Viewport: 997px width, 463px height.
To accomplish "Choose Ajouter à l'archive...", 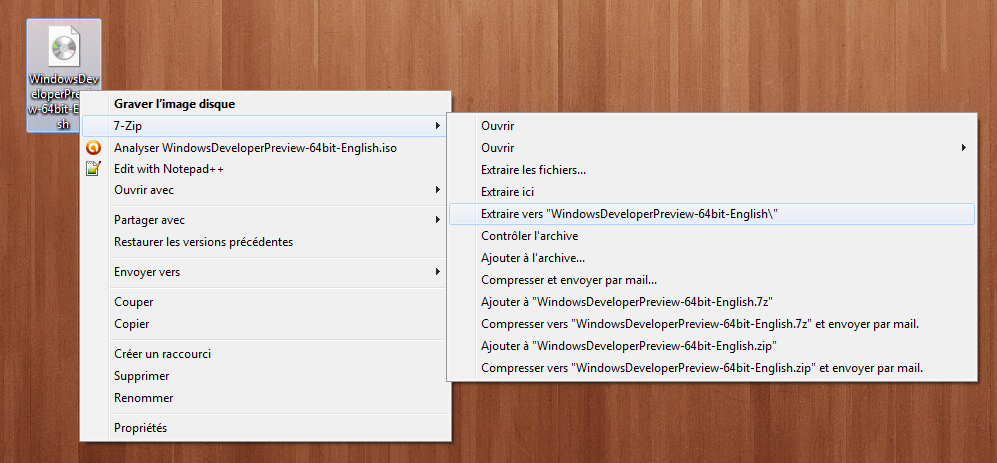I will (x=533, y=258).
